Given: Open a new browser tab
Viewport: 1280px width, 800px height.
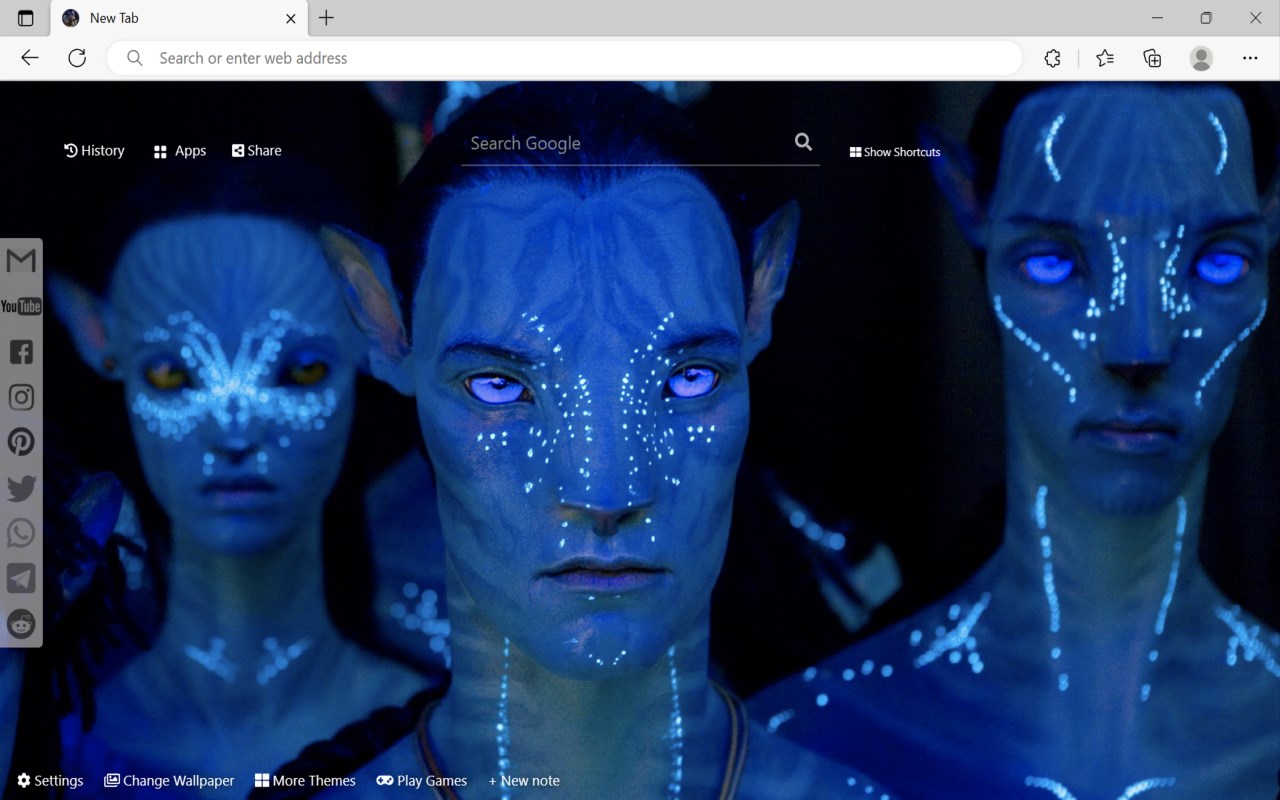Looking at the screenshot, I should (x=326, y=18).
